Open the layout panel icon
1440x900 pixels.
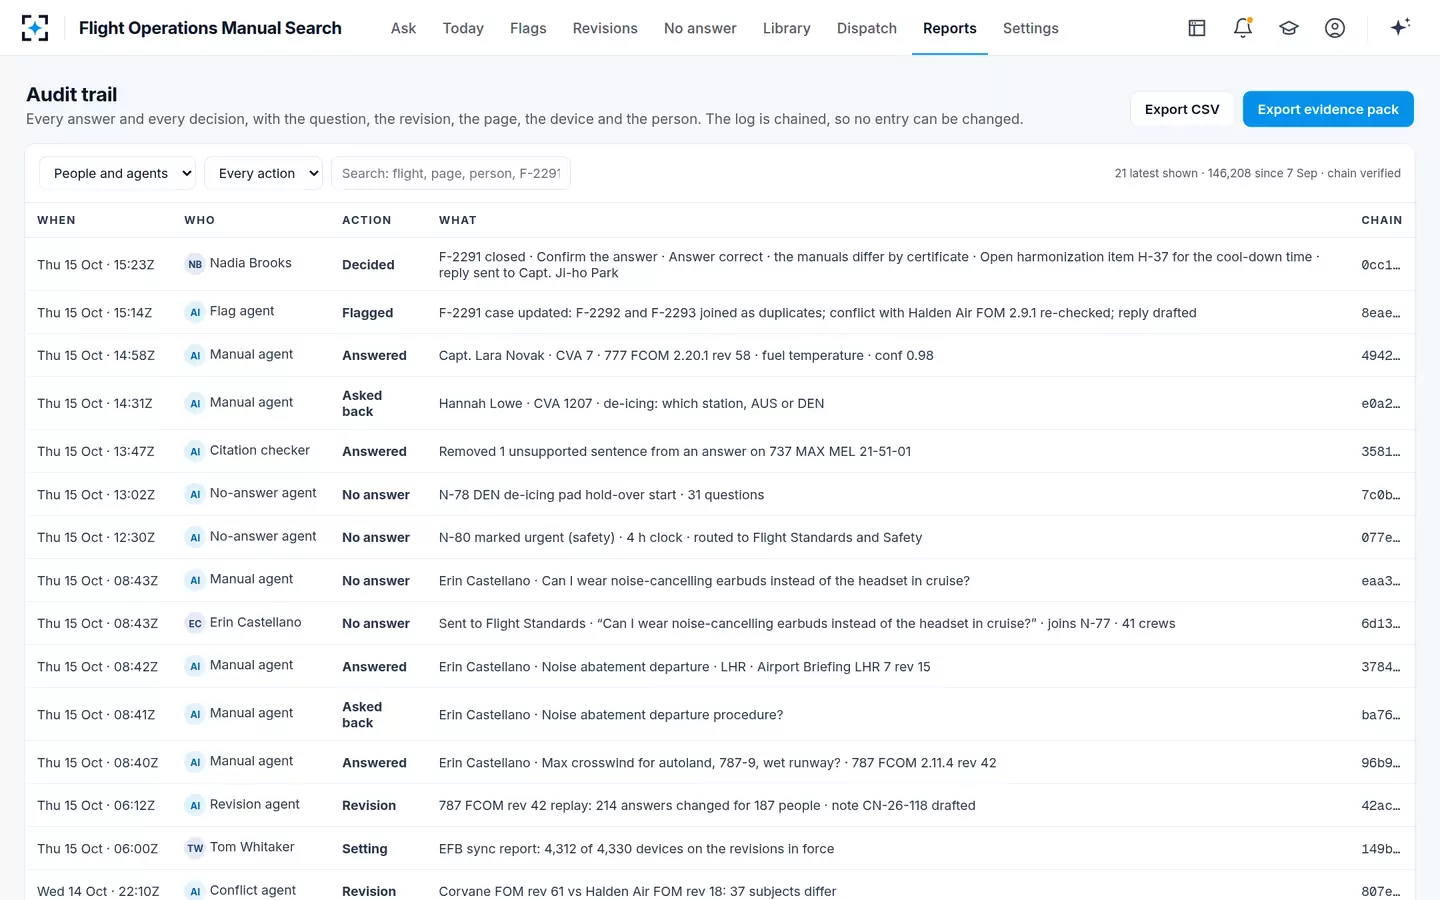click(x=1197, y=28)
